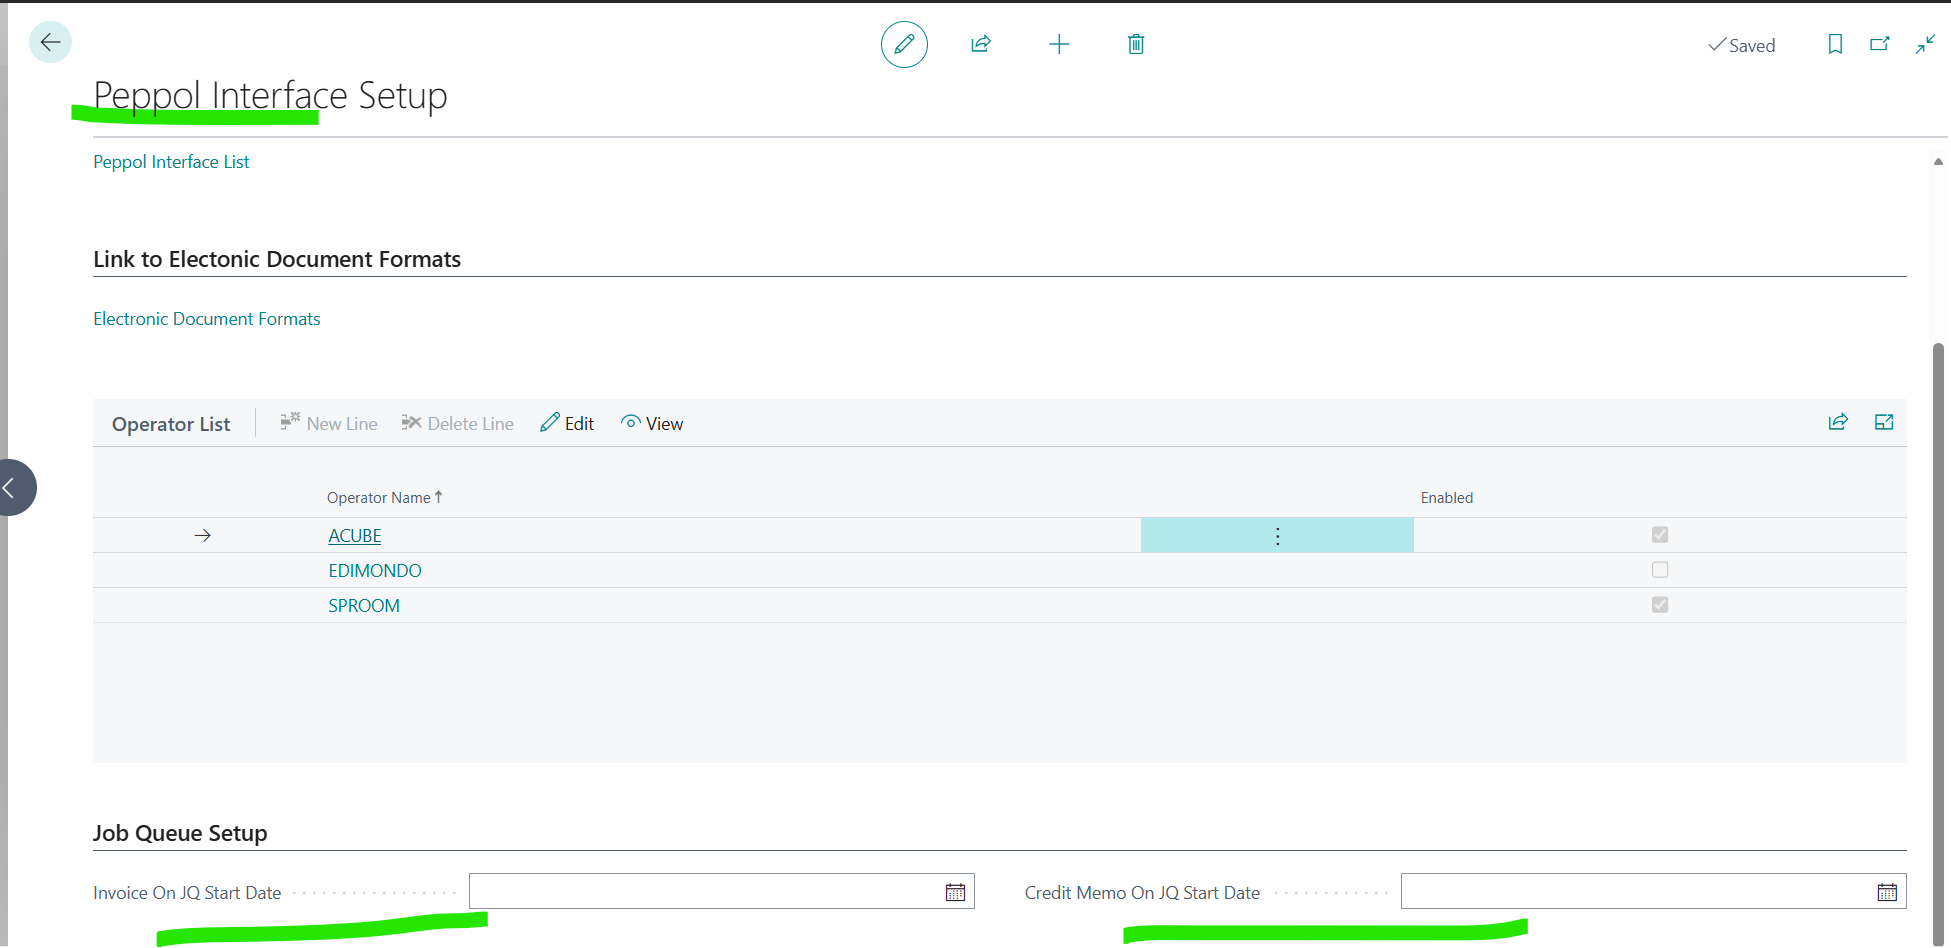The width and height of the screenshot is (1951, 948).
Task: Toggle the SPROOM Enabled checkbox
Action: tap(1660, 605)
